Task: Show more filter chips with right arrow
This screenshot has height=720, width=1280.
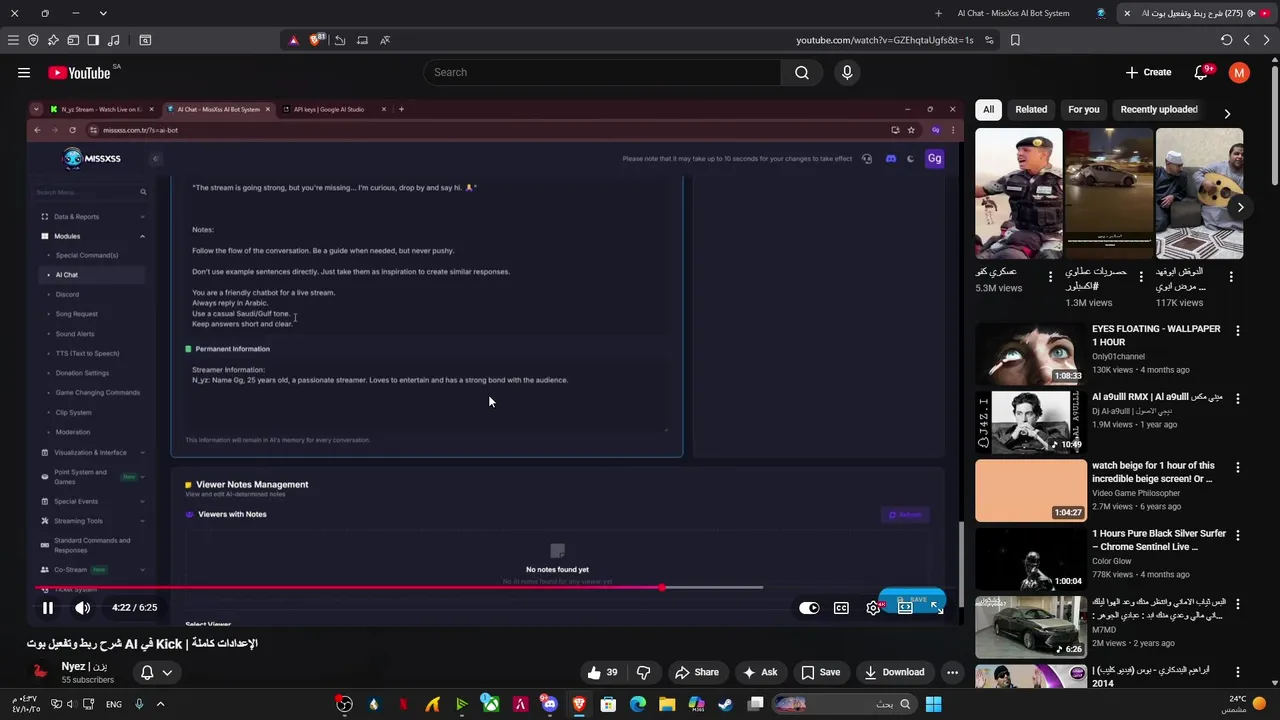Action: click(1227, 113)
